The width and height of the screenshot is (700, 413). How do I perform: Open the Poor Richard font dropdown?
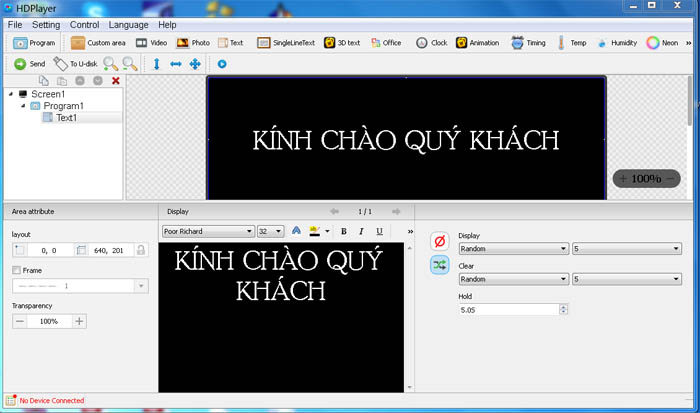[x=248, y=231]
